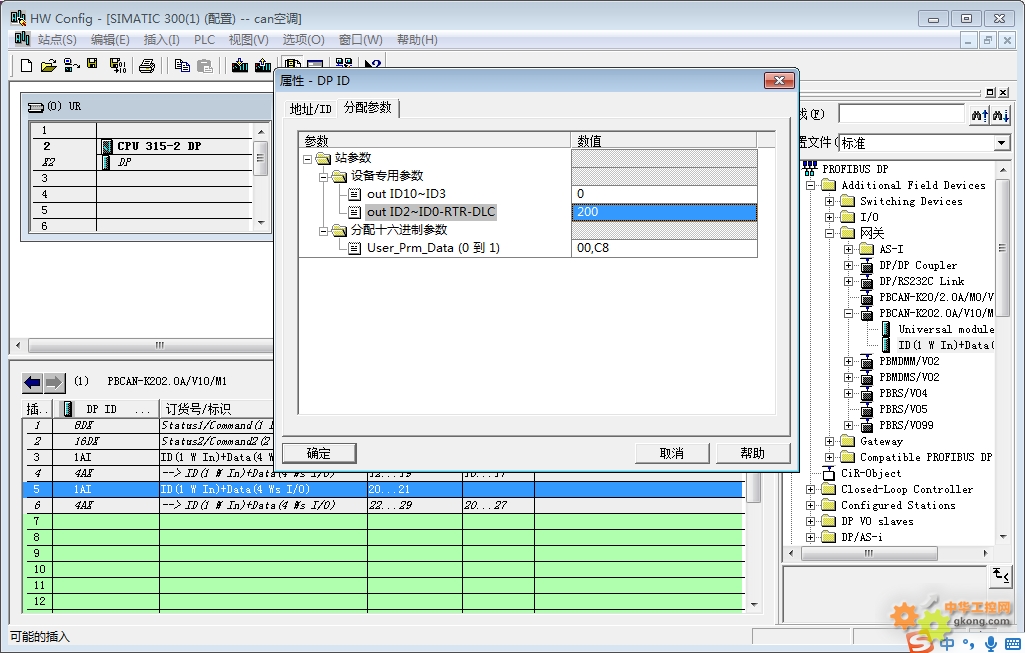
Task: Click the microphone icon in IME bar
Action: (991, 643)
